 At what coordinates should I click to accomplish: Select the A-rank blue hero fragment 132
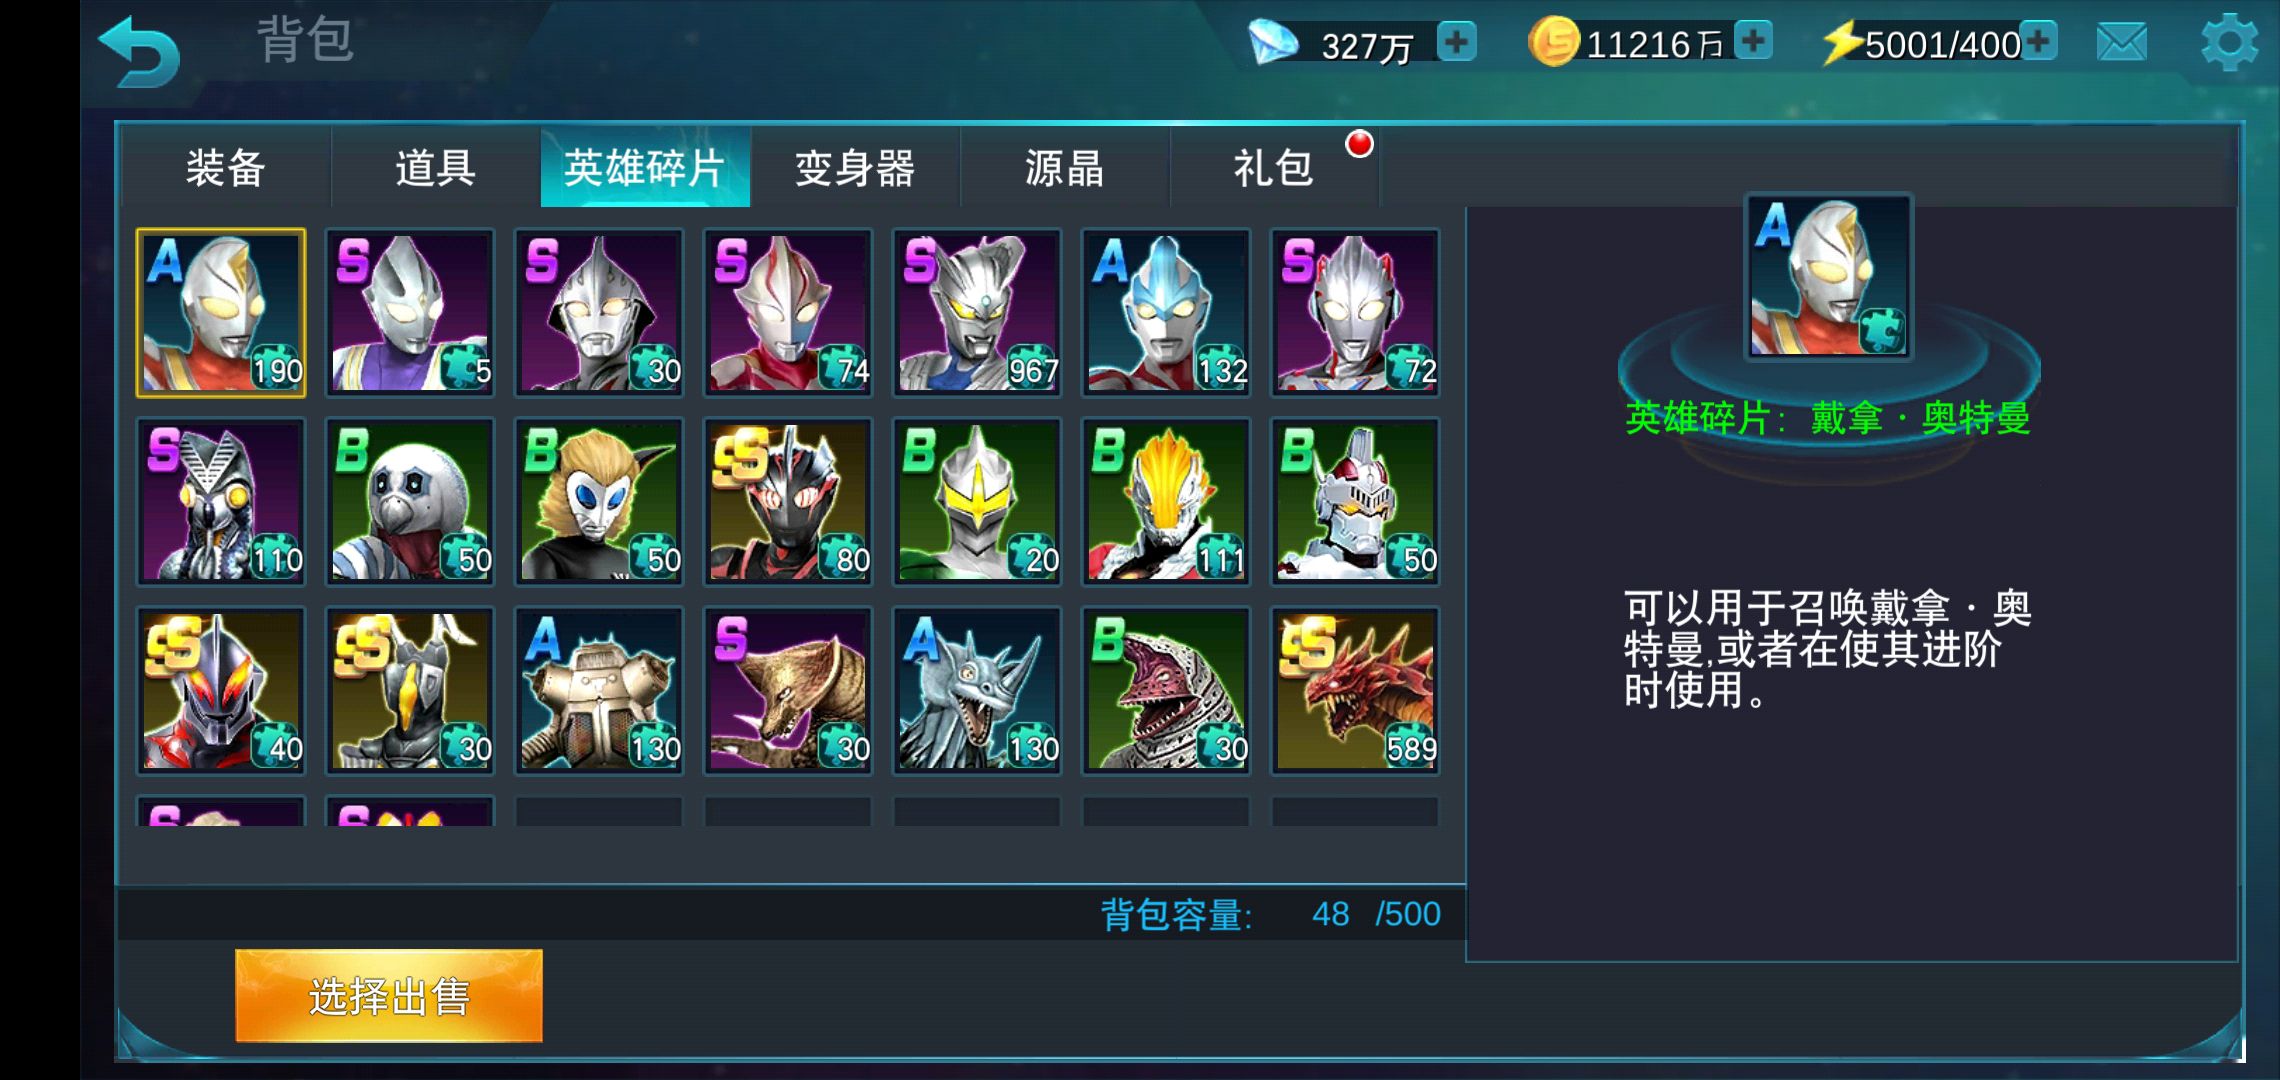tap(1166, 312)
